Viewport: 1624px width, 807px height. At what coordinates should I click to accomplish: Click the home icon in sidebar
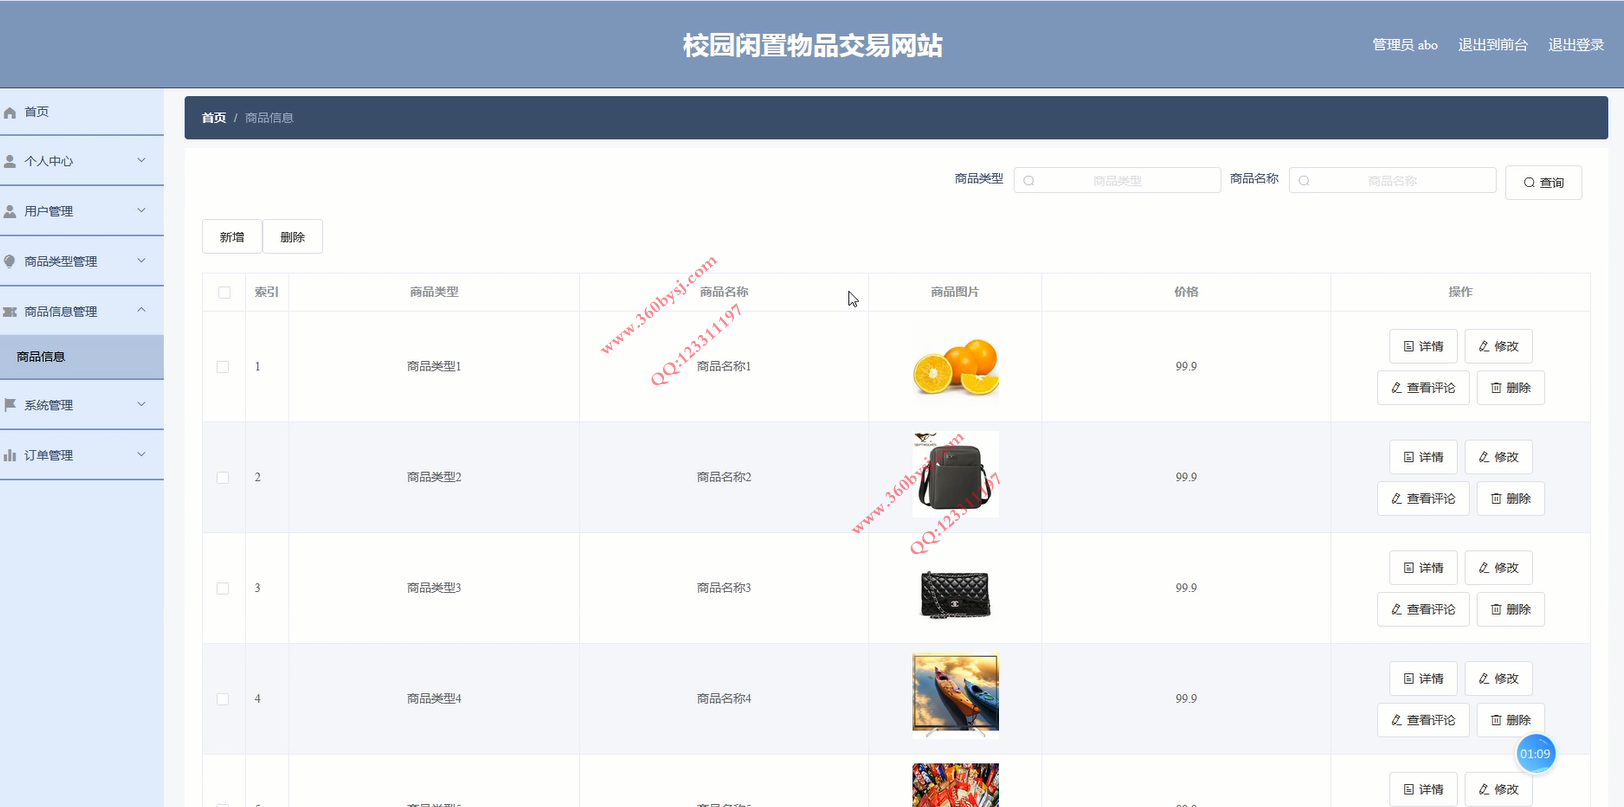[x=10, y=113]
